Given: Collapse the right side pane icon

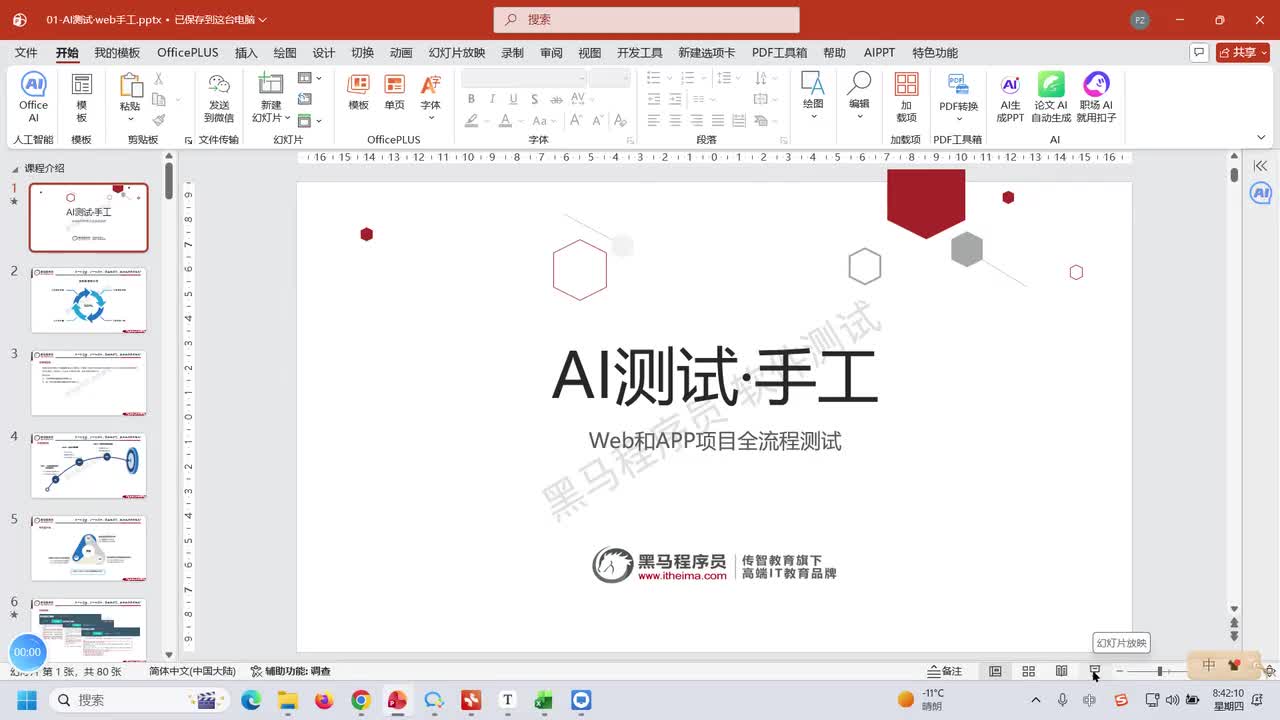Looking at the screenshot, I should (1260, 165).
